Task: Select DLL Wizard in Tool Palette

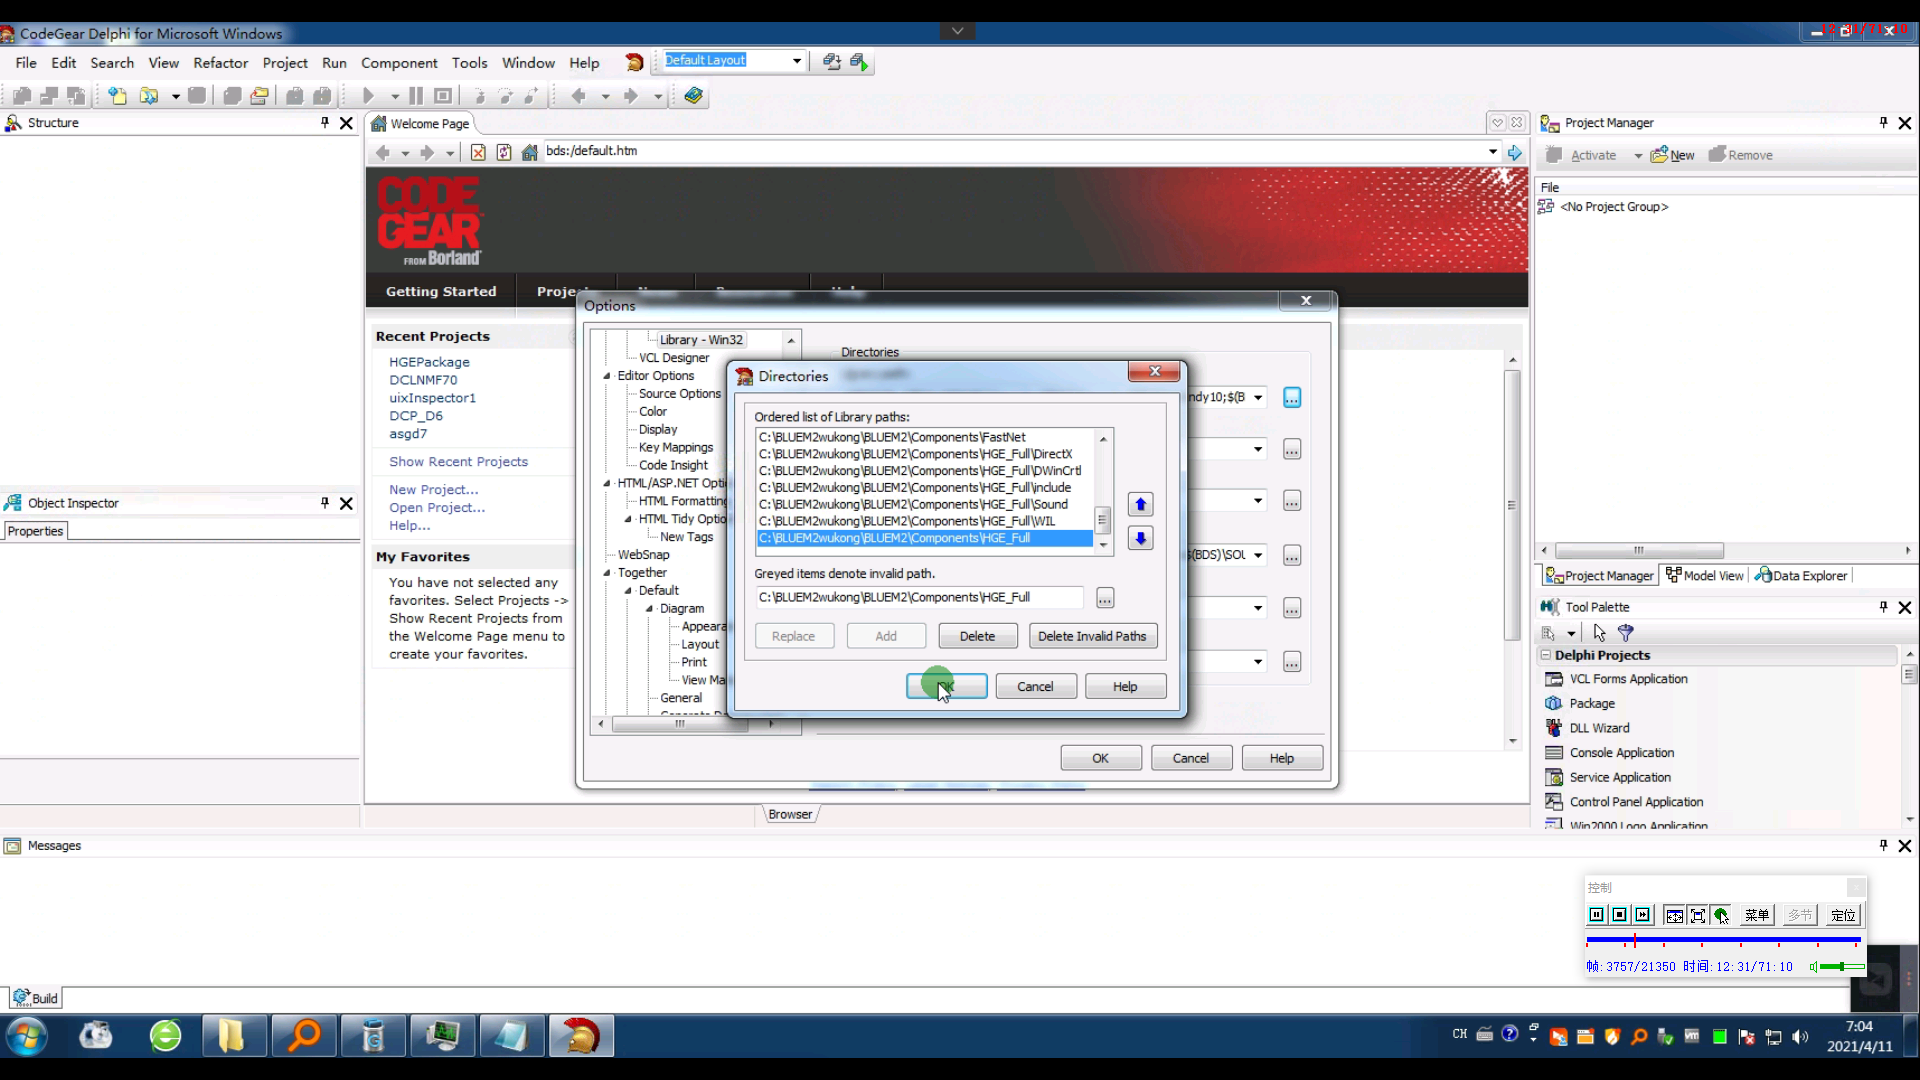Action: (x=1599, y=728)
